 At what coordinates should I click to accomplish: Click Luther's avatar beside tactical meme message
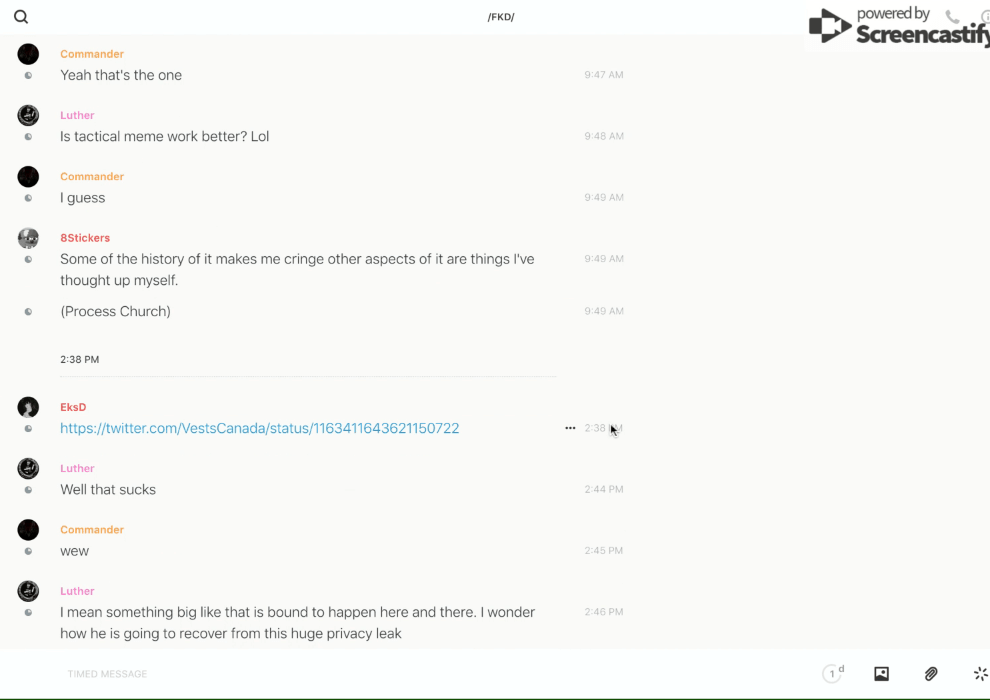(x=28, y=115)
